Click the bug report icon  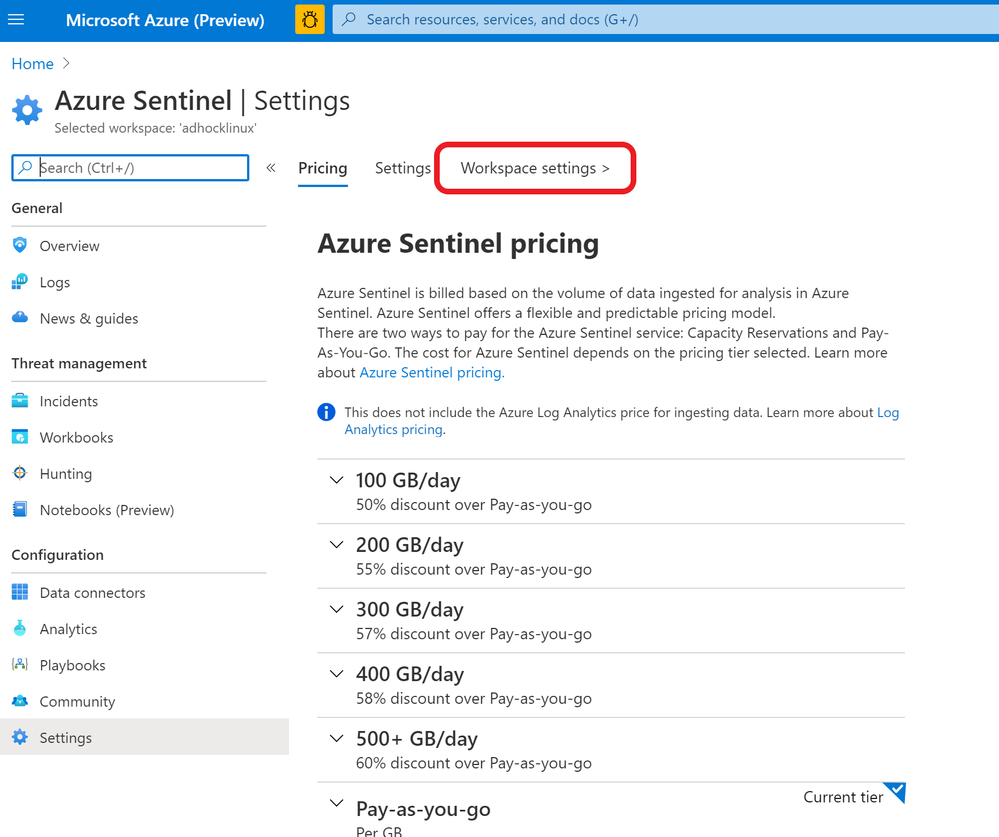(310, 19)
